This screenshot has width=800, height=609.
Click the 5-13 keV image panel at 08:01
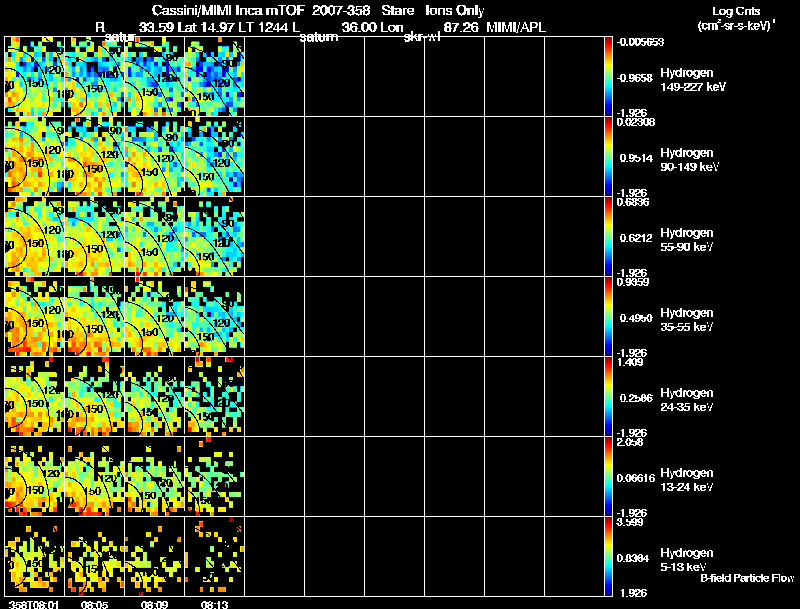click(x=35, y=557)
